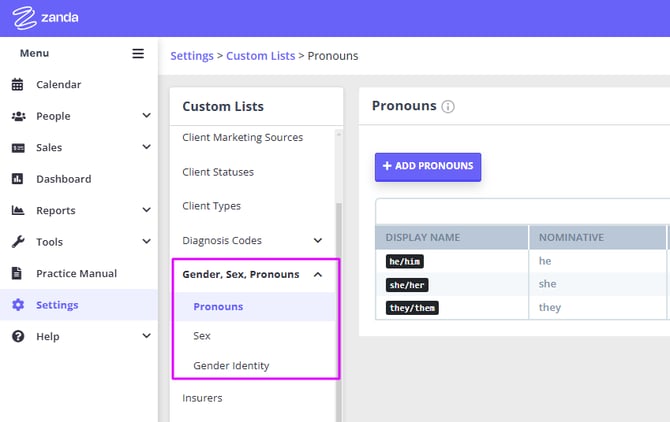Open the Practice Manual menu item
The image size is (670, 422).
click(76, 273)
